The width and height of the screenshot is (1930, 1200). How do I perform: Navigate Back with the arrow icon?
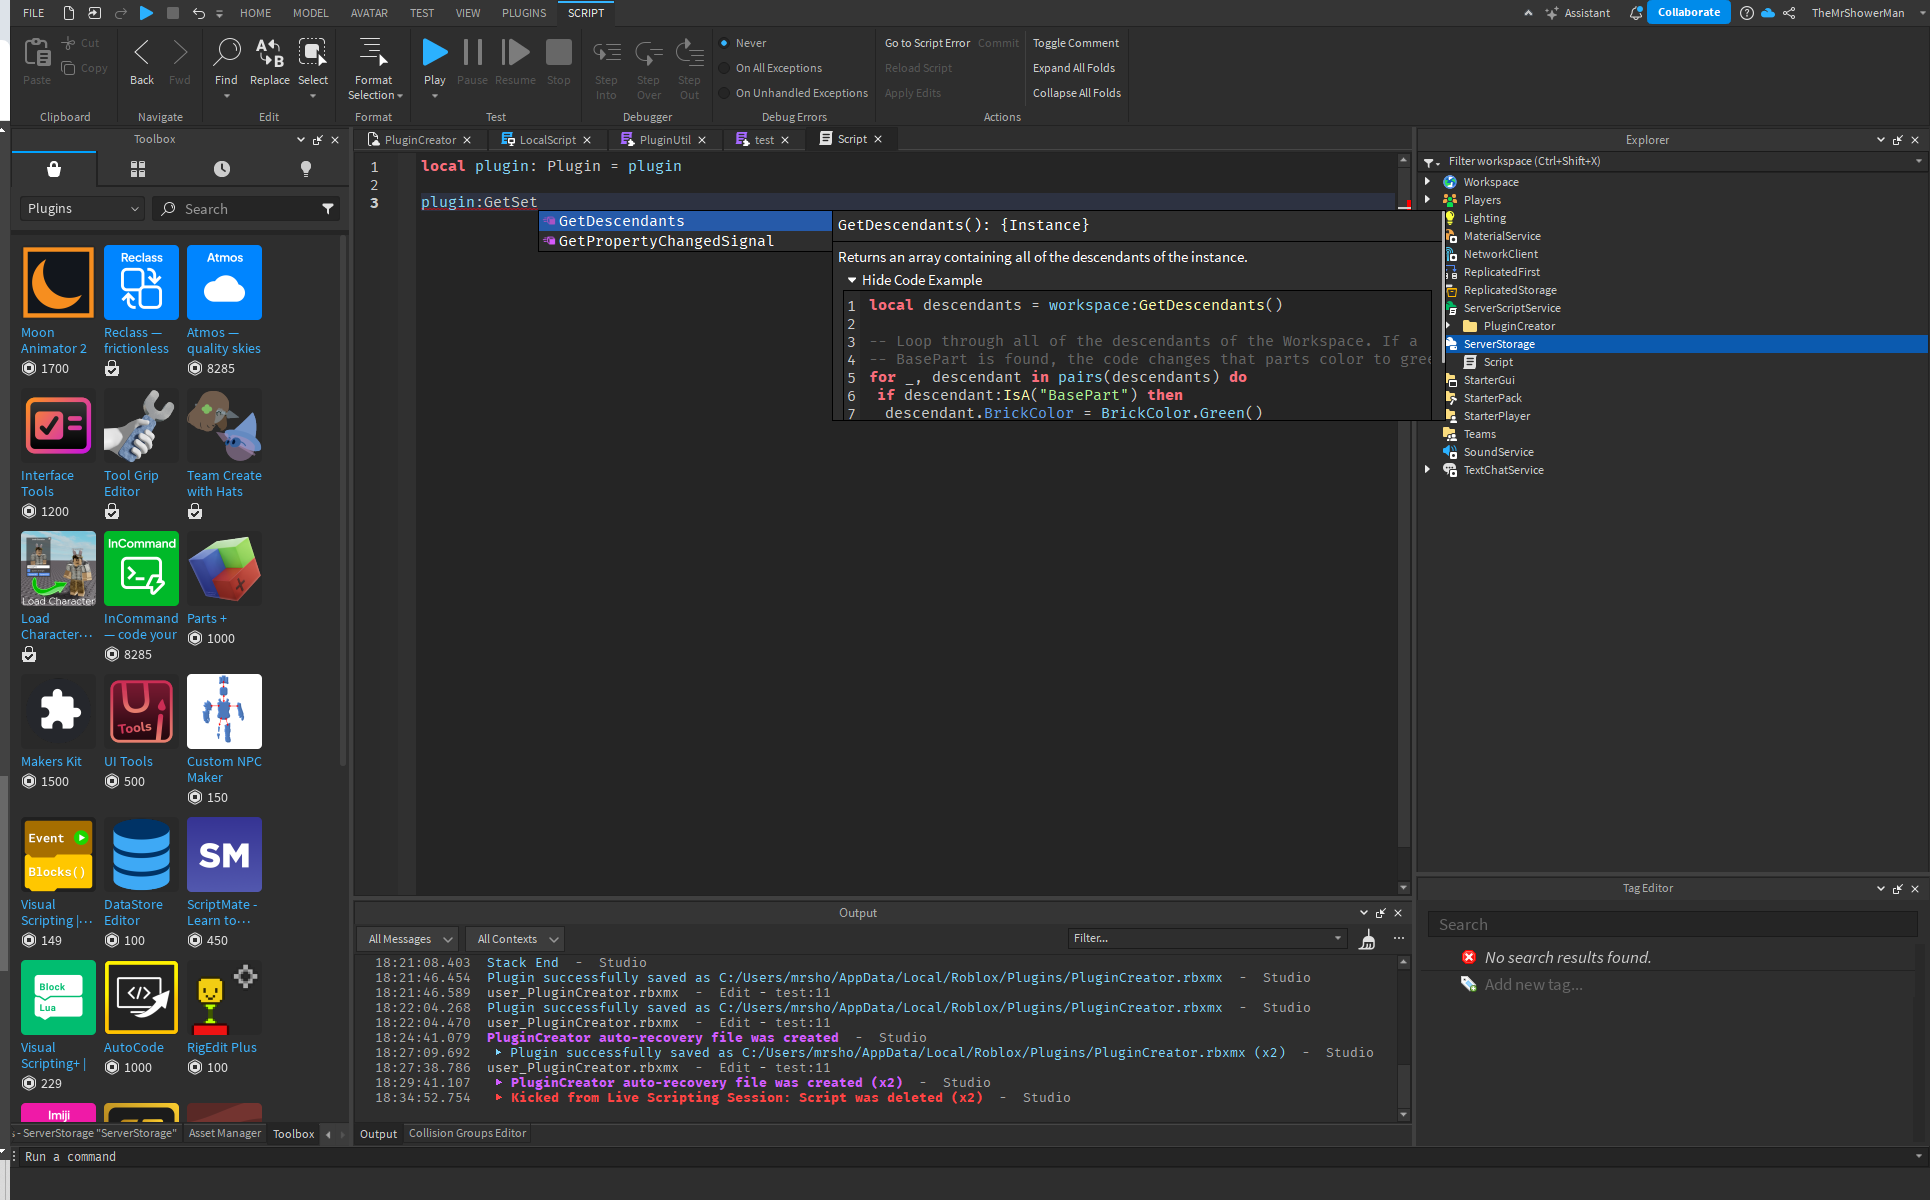142,52
